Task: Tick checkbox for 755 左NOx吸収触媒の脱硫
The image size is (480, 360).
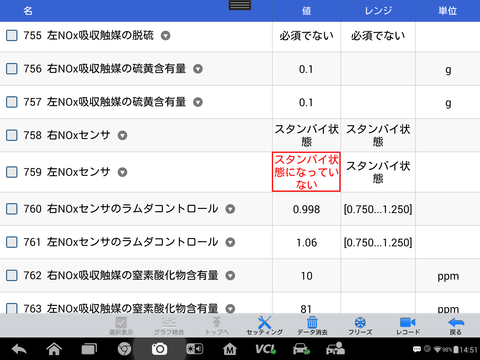Action: click(12, 35)
